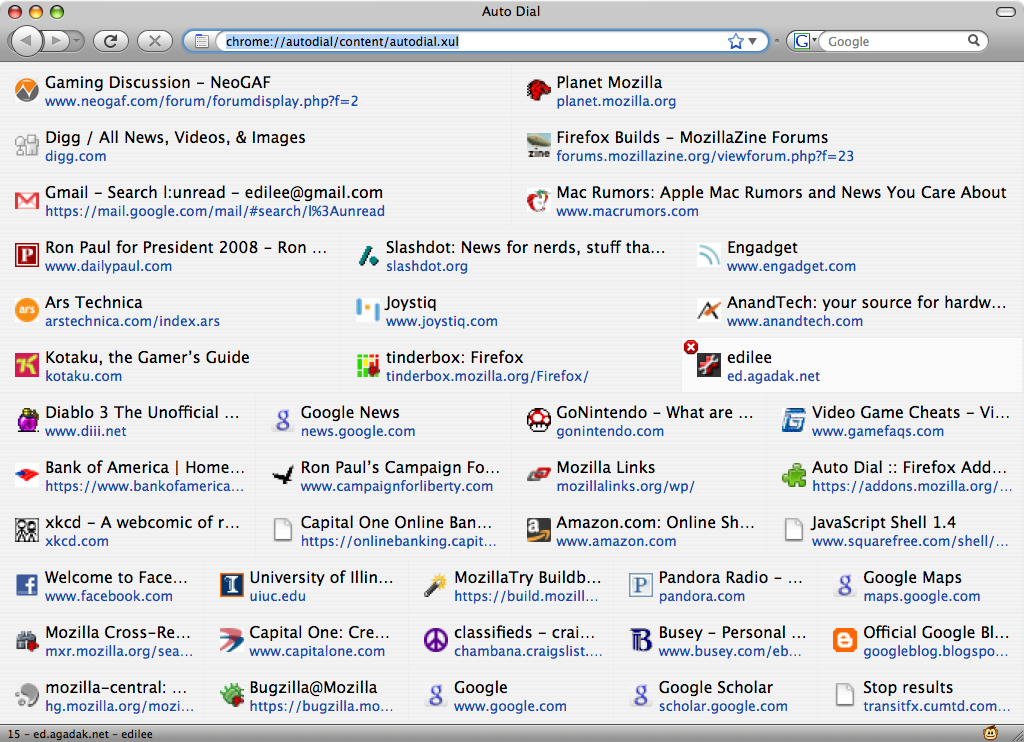1024x742 pixels.
Task: Click the Engadget feed icon
Action: pos(709,255)
